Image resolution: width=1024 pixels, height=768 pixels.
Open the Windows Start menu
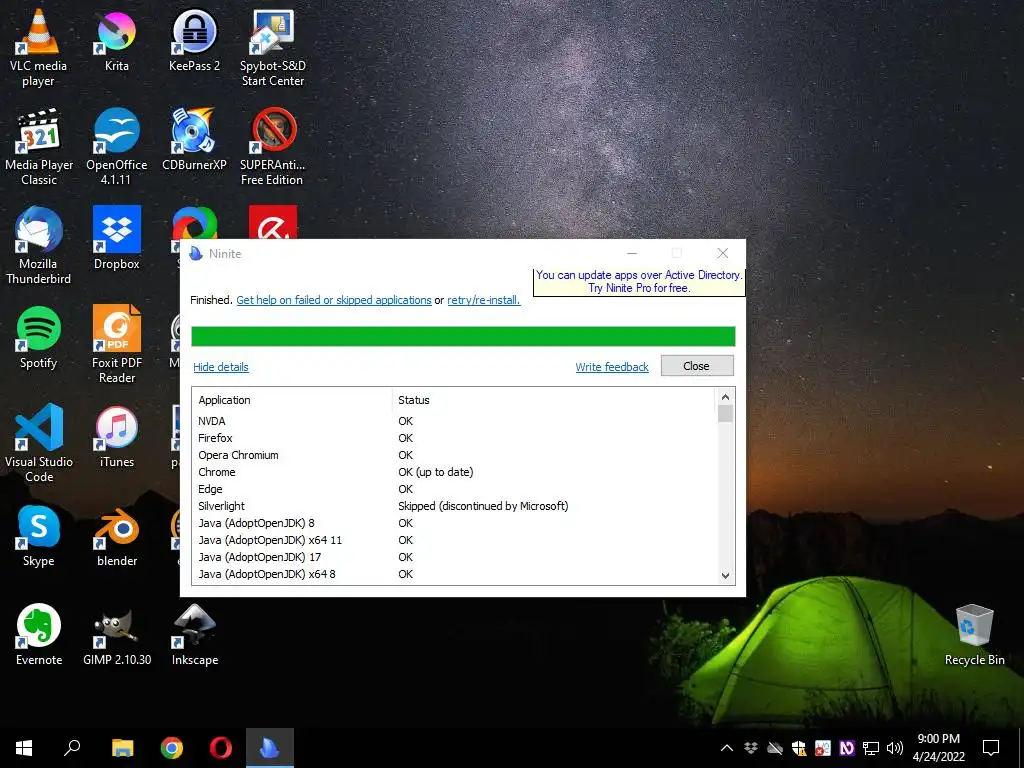24,748
